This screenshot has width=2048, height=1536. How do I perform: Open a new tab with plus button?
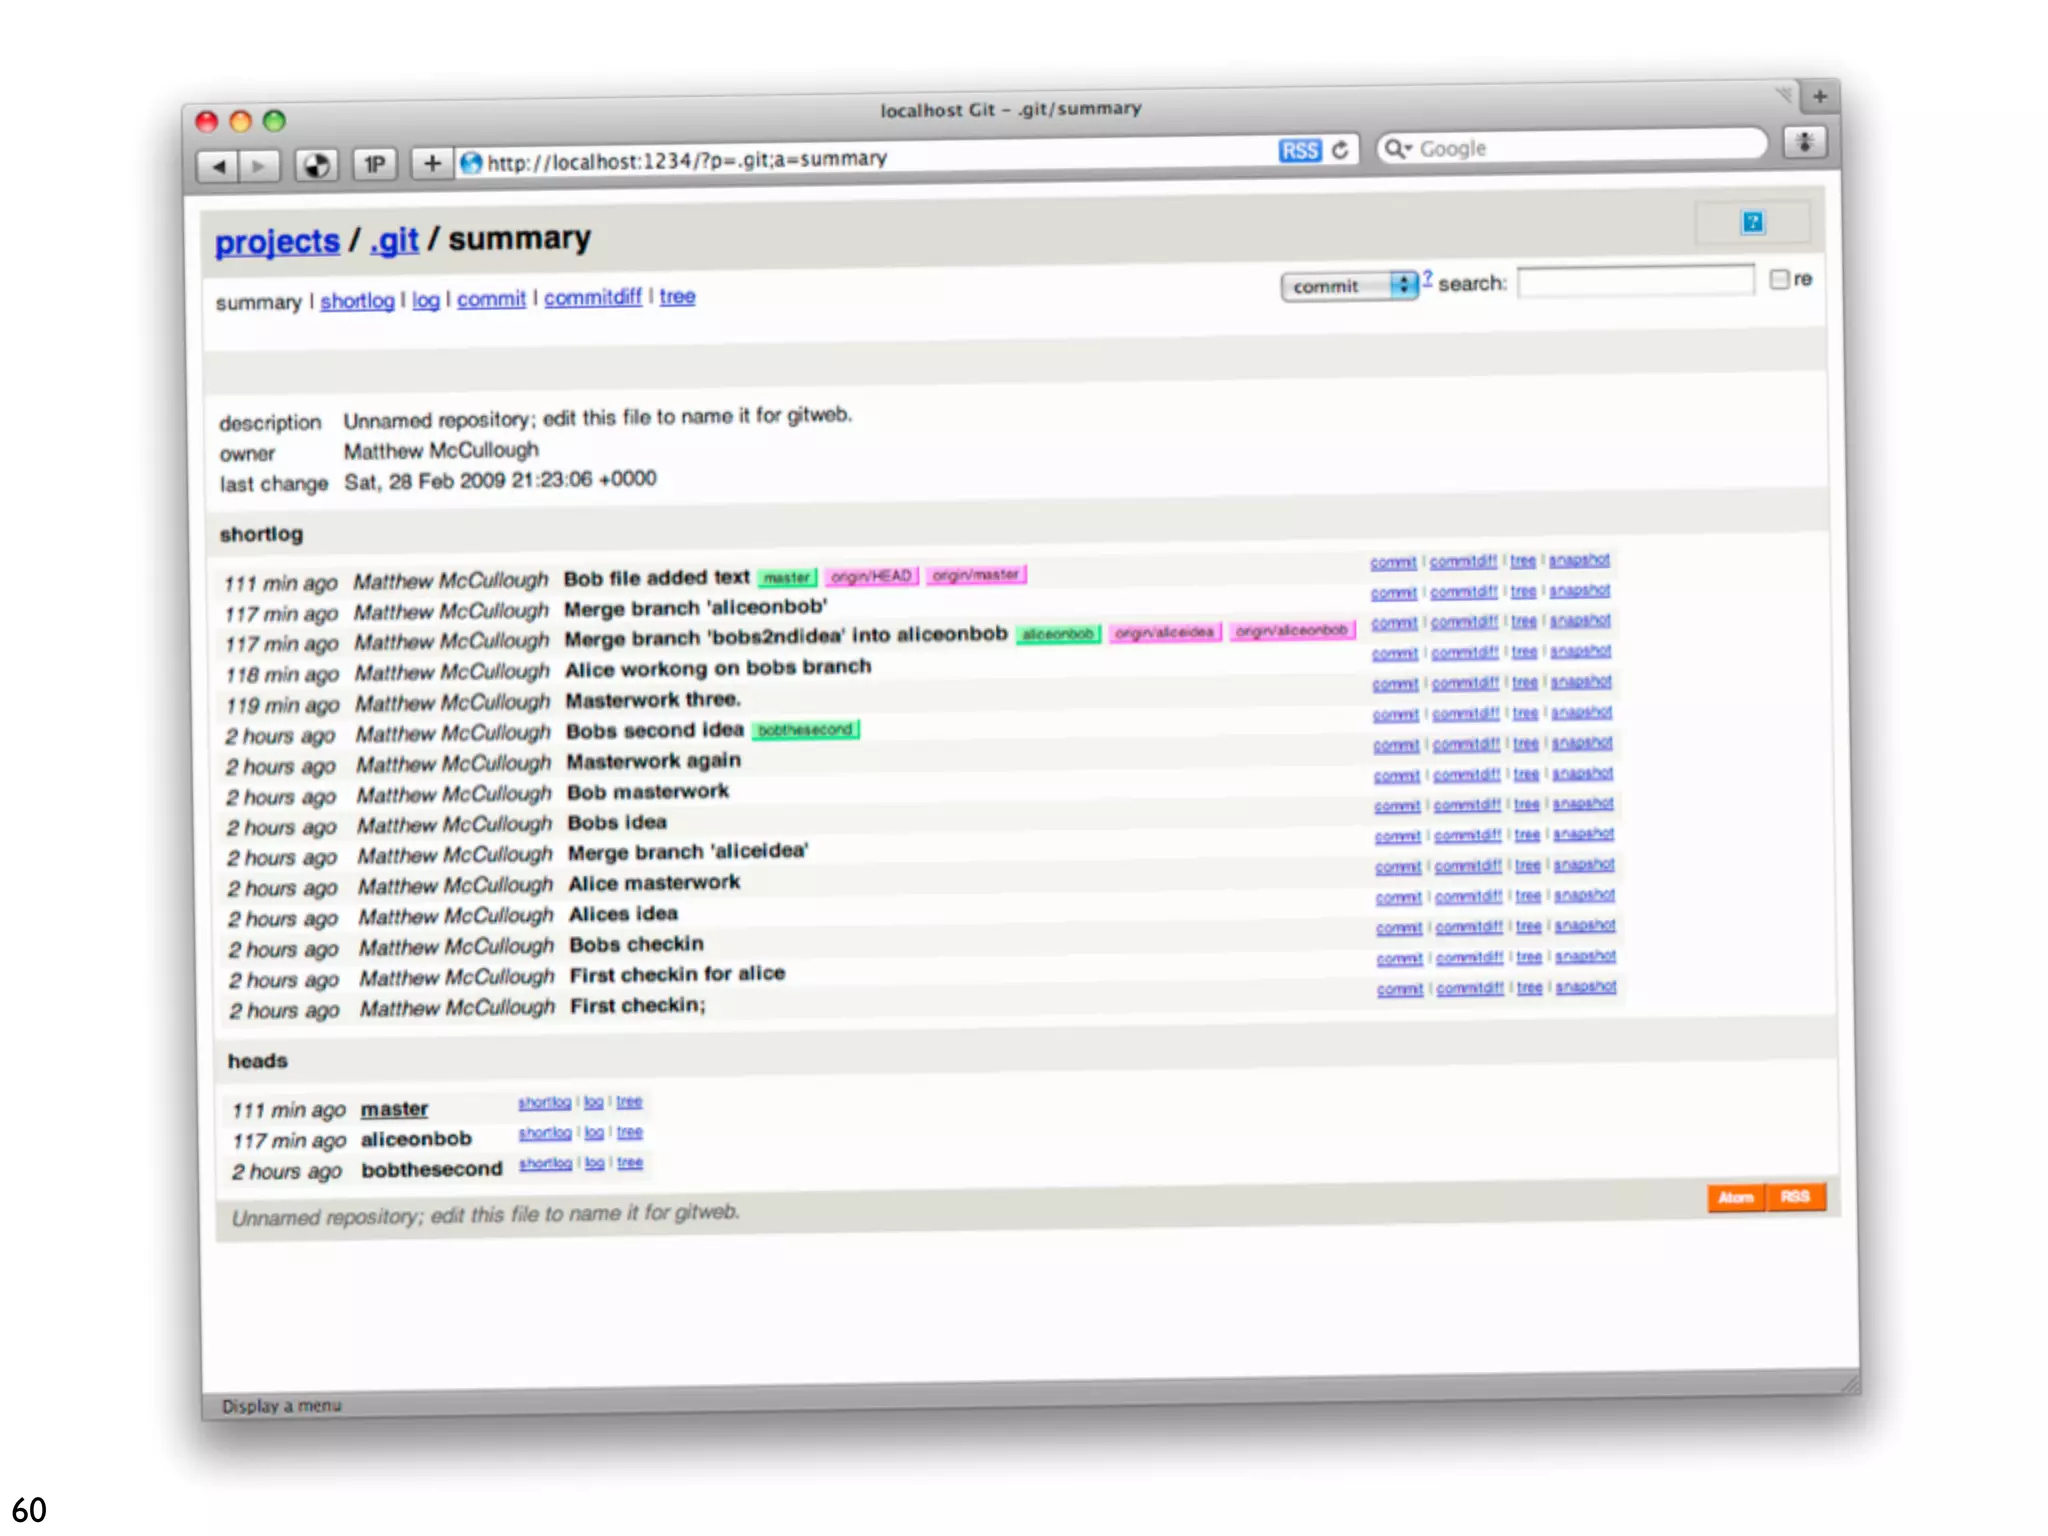pos(1820,97)
